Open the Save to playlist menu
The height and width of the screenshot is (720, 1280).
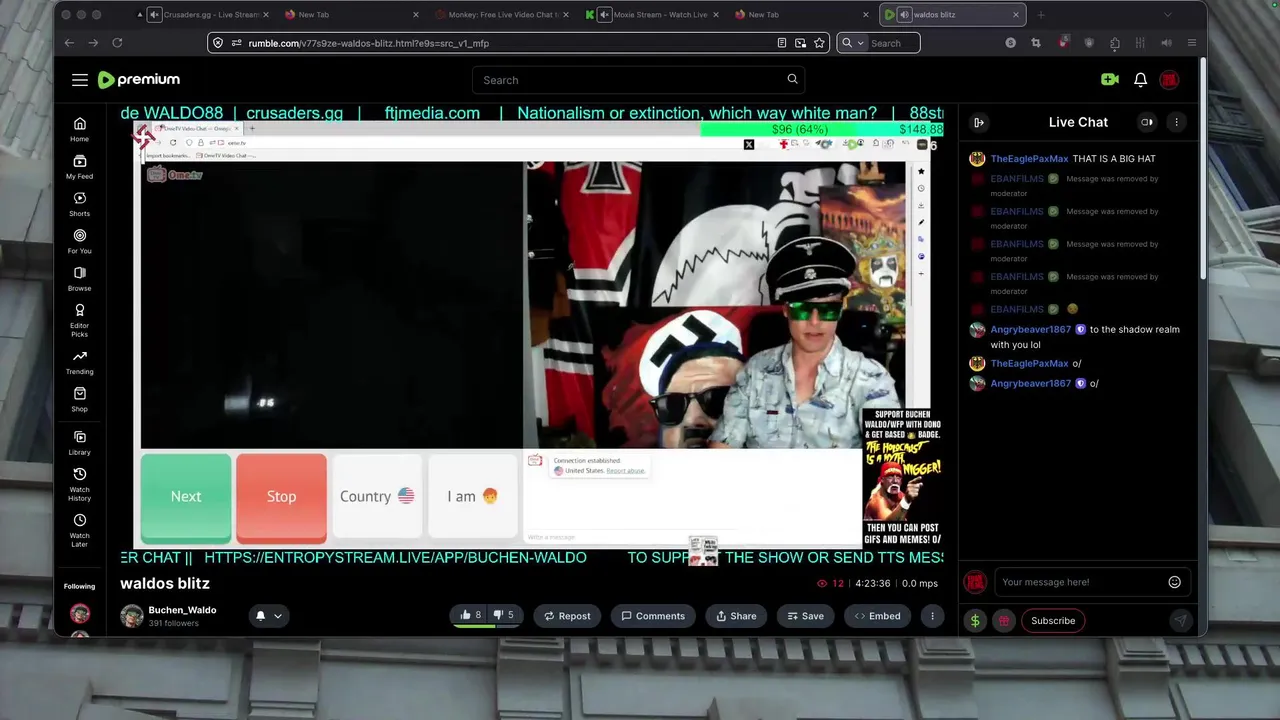click(x=806, y=616)
